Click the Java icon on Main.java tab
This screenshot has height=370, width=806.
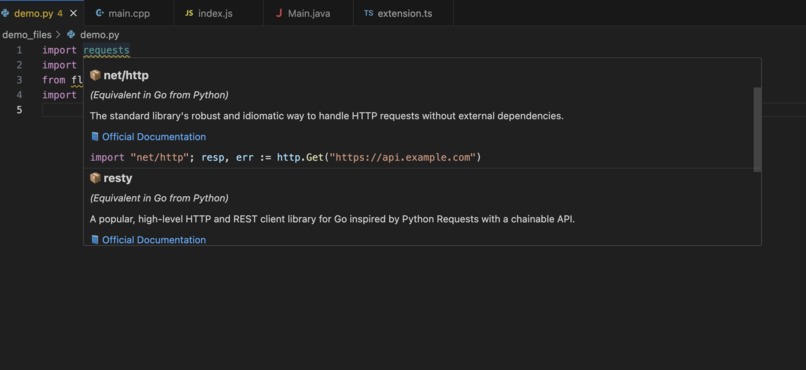coord(279,13)
